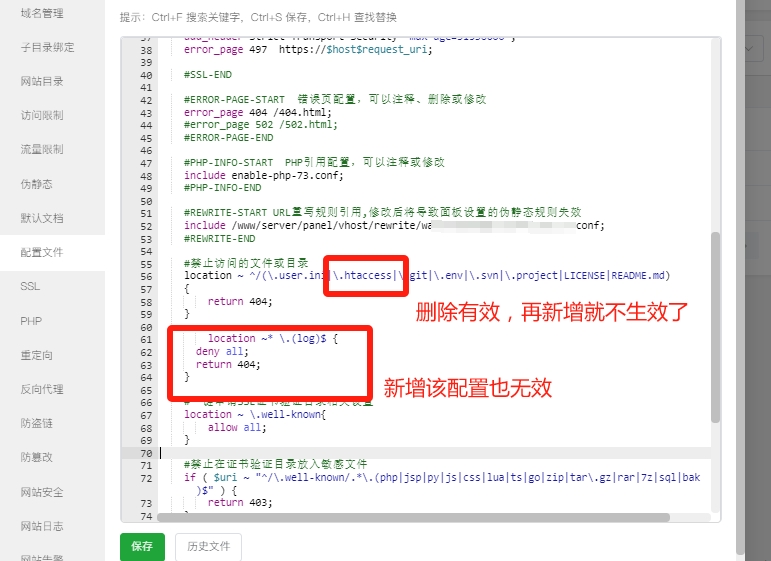Open the 网站目录 tab
Screen dimensions: 771x561
pyautogui.click(x=42, y=81)
